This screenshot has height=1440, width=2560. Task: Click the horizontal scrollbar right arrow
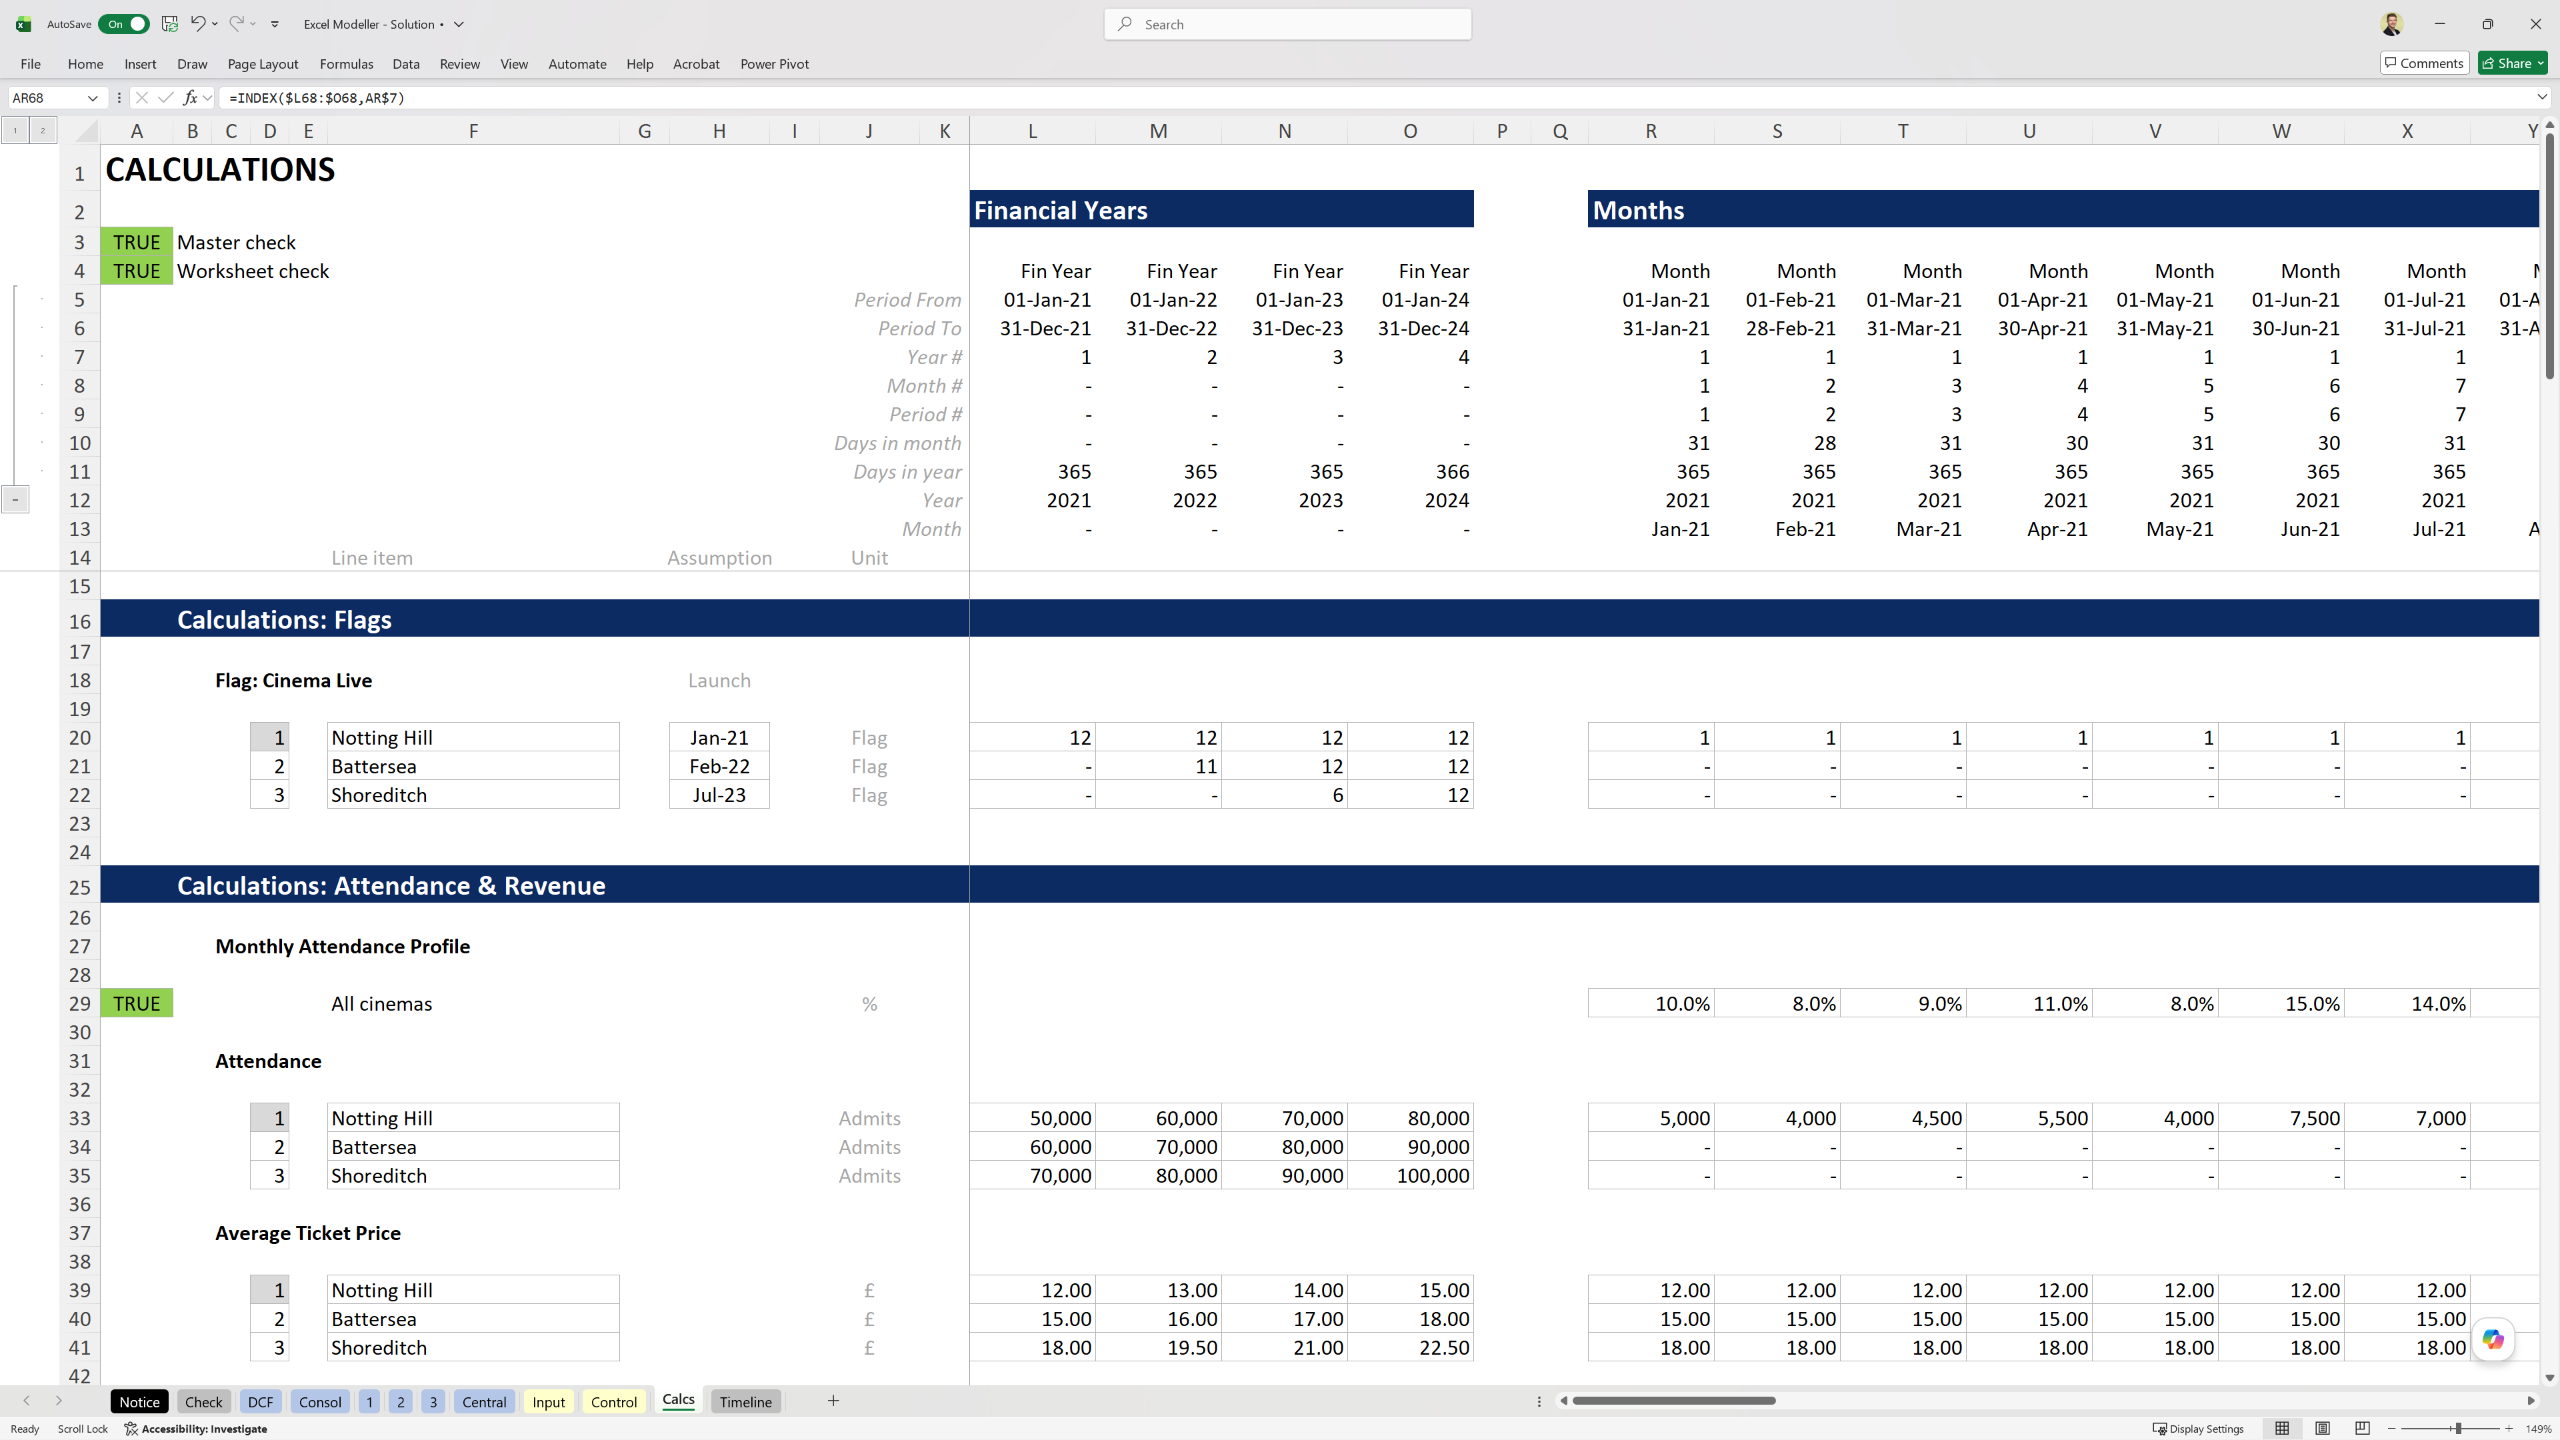(x=2531, y=1401)
